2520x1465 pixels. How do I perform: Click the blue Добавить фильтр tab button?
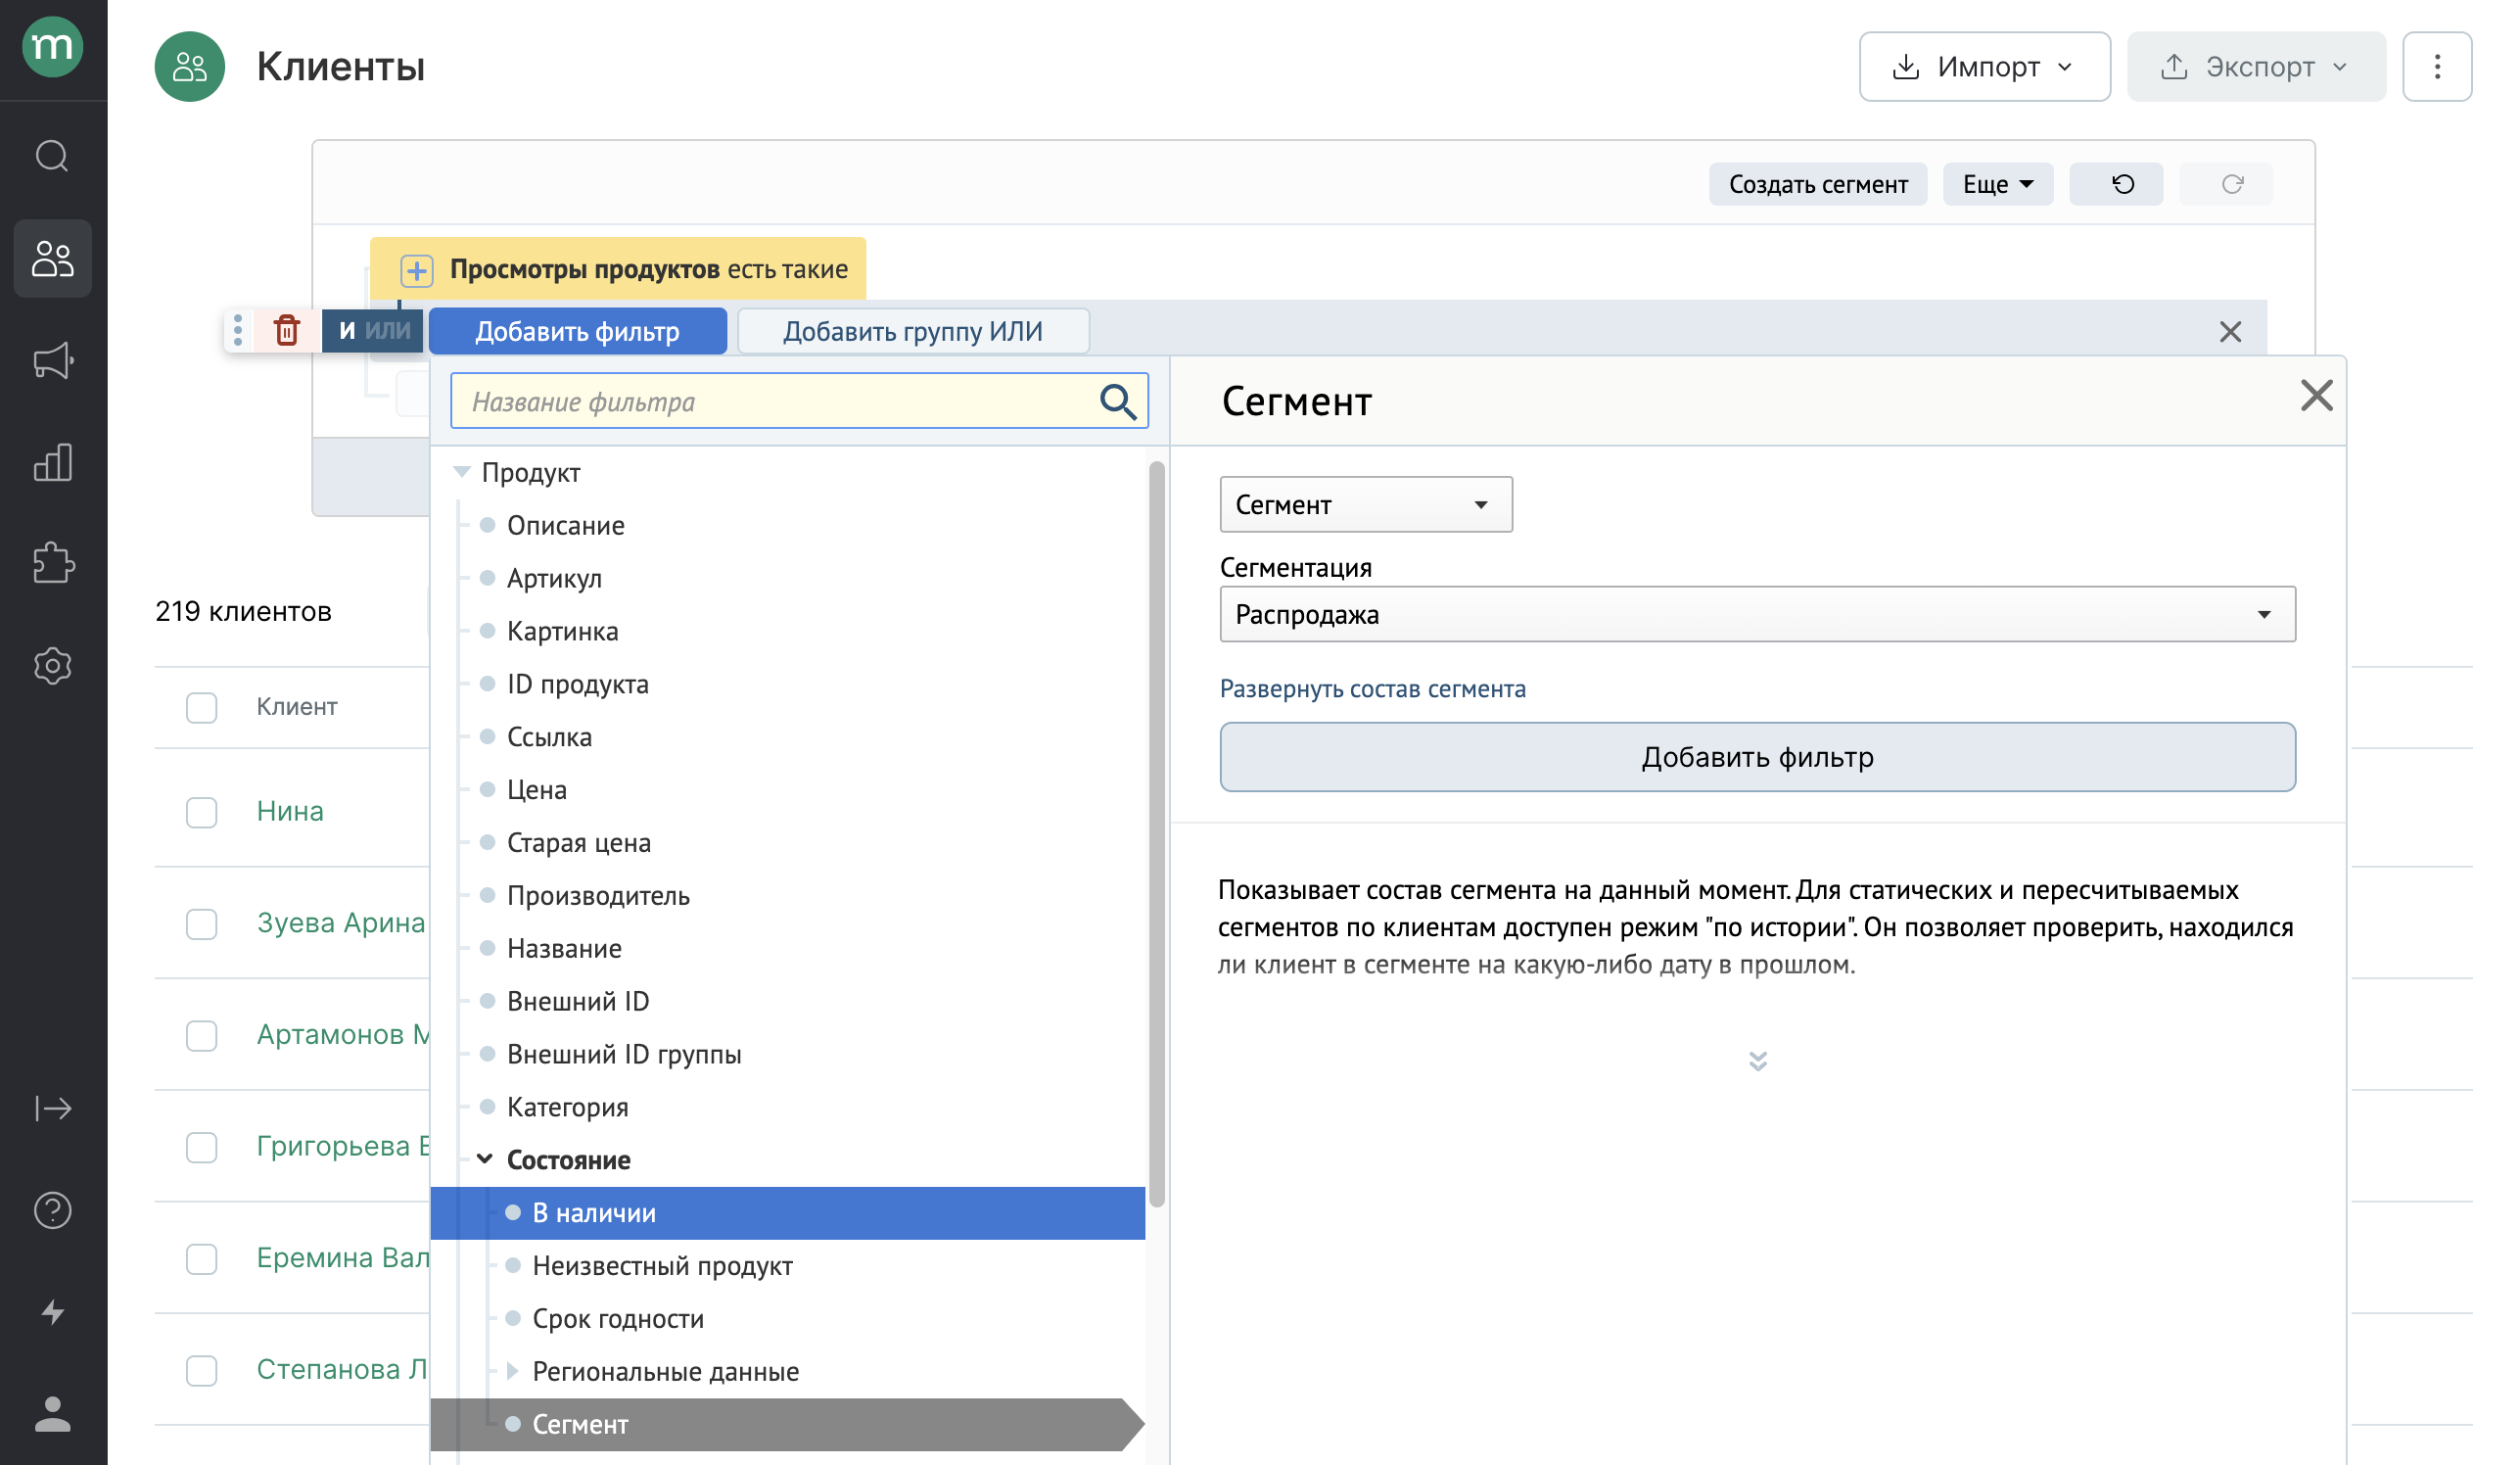577,331
